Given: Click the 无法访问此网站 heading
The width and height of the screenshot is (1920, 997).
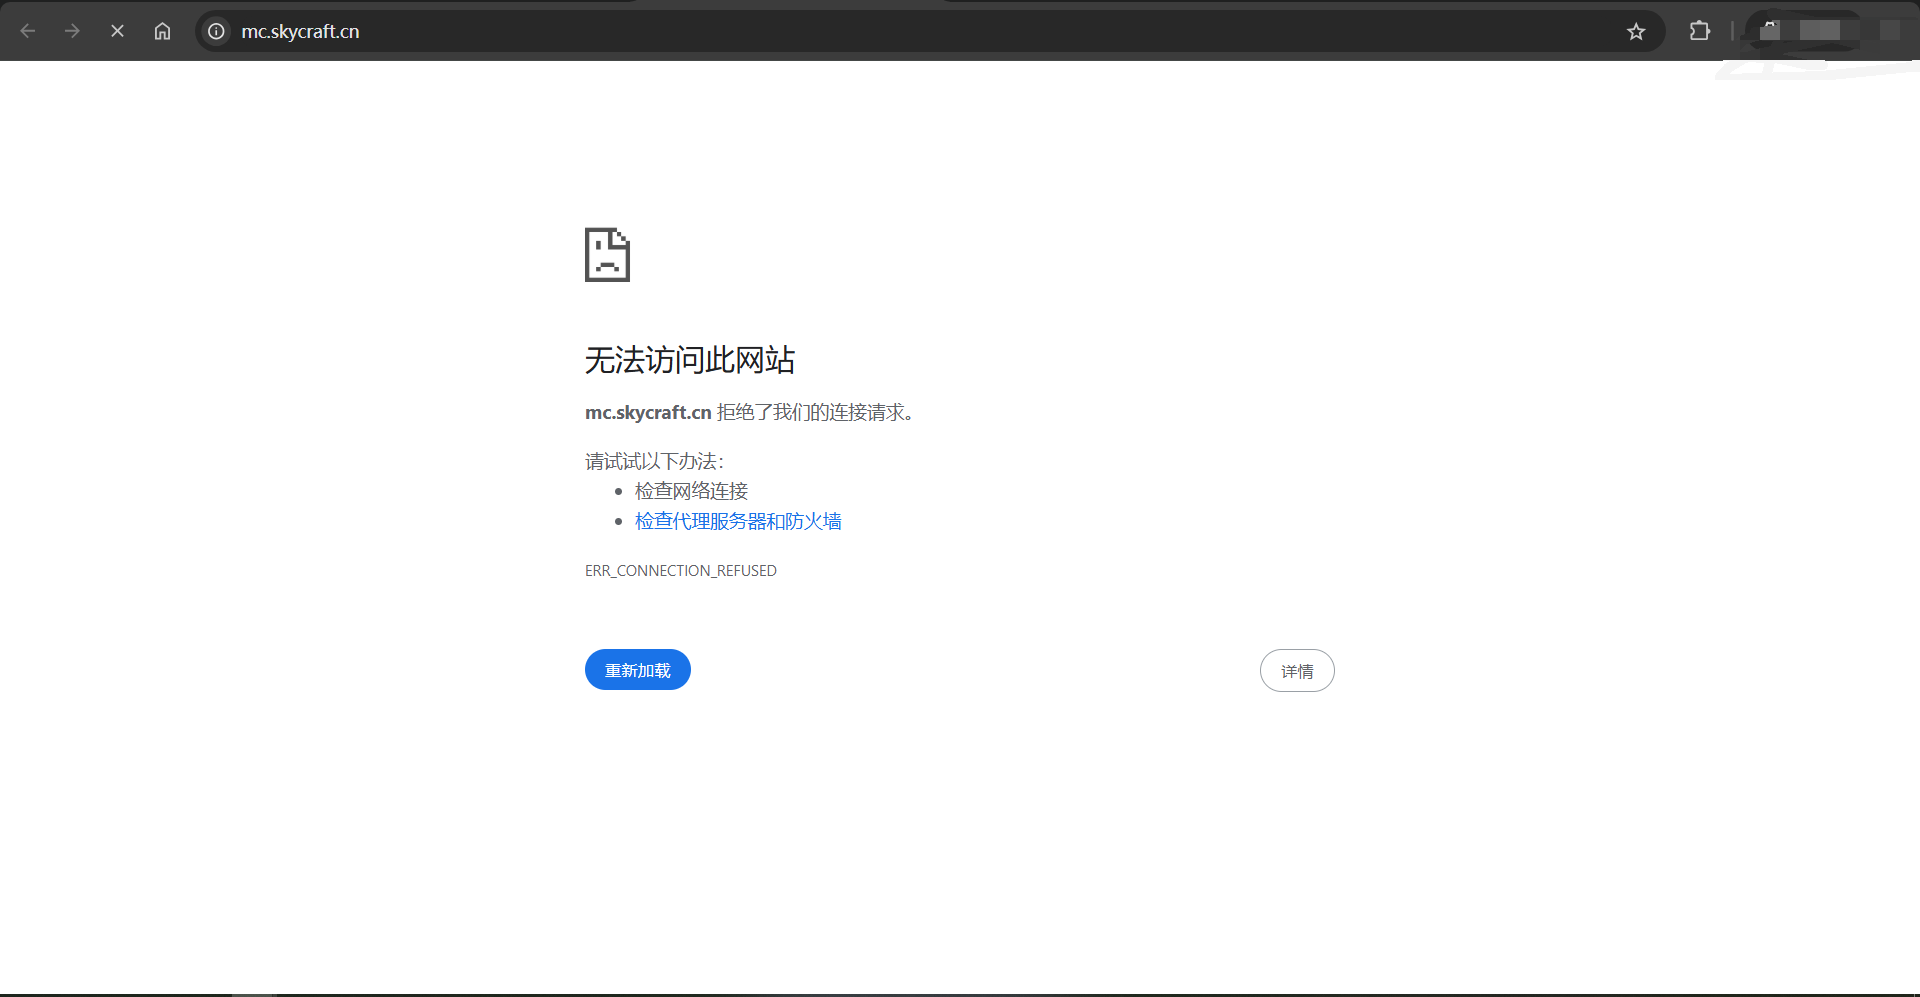Looking at the screenshot, I should click(x=690, y=360).
